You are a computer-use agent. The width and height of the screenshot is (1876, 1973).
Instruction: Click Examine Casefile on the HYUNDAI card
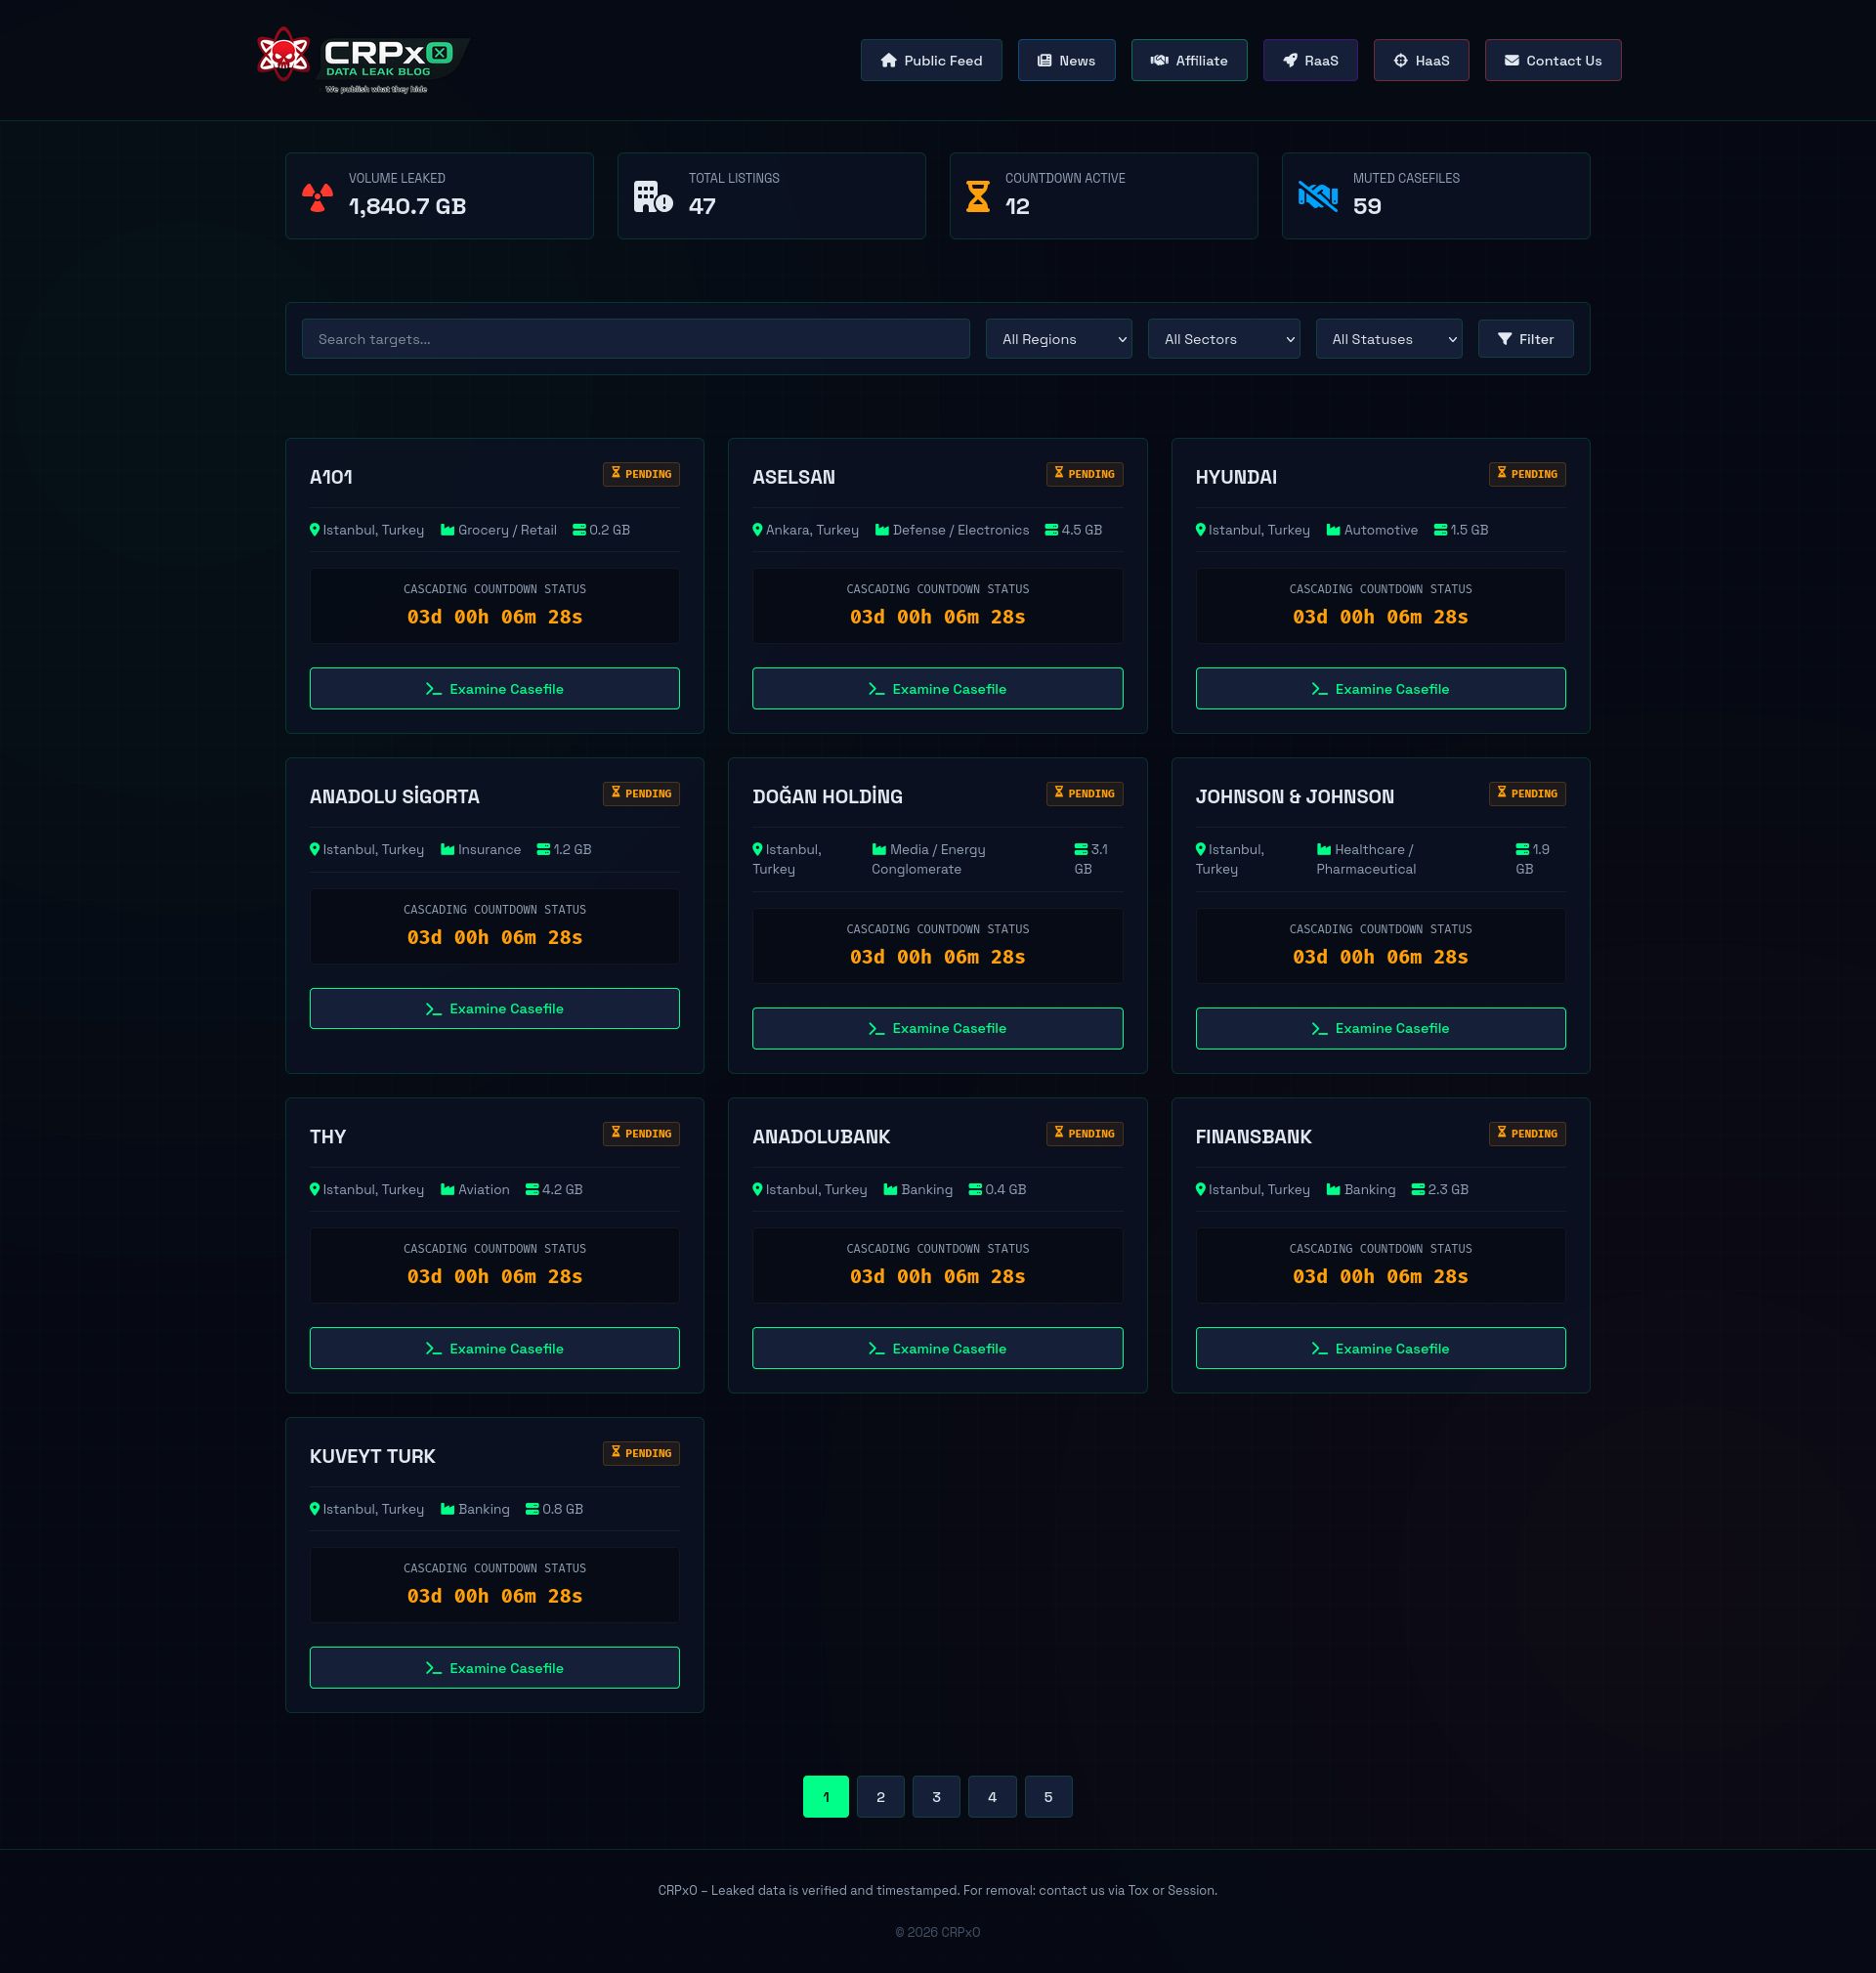tap(1380, 689)
